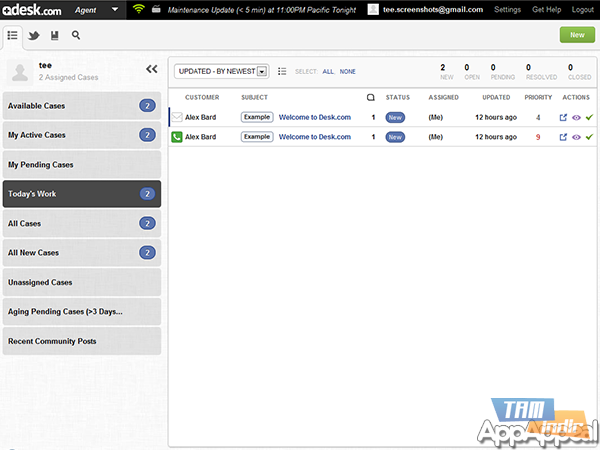Select Available Cases filter

coord(82,106)
